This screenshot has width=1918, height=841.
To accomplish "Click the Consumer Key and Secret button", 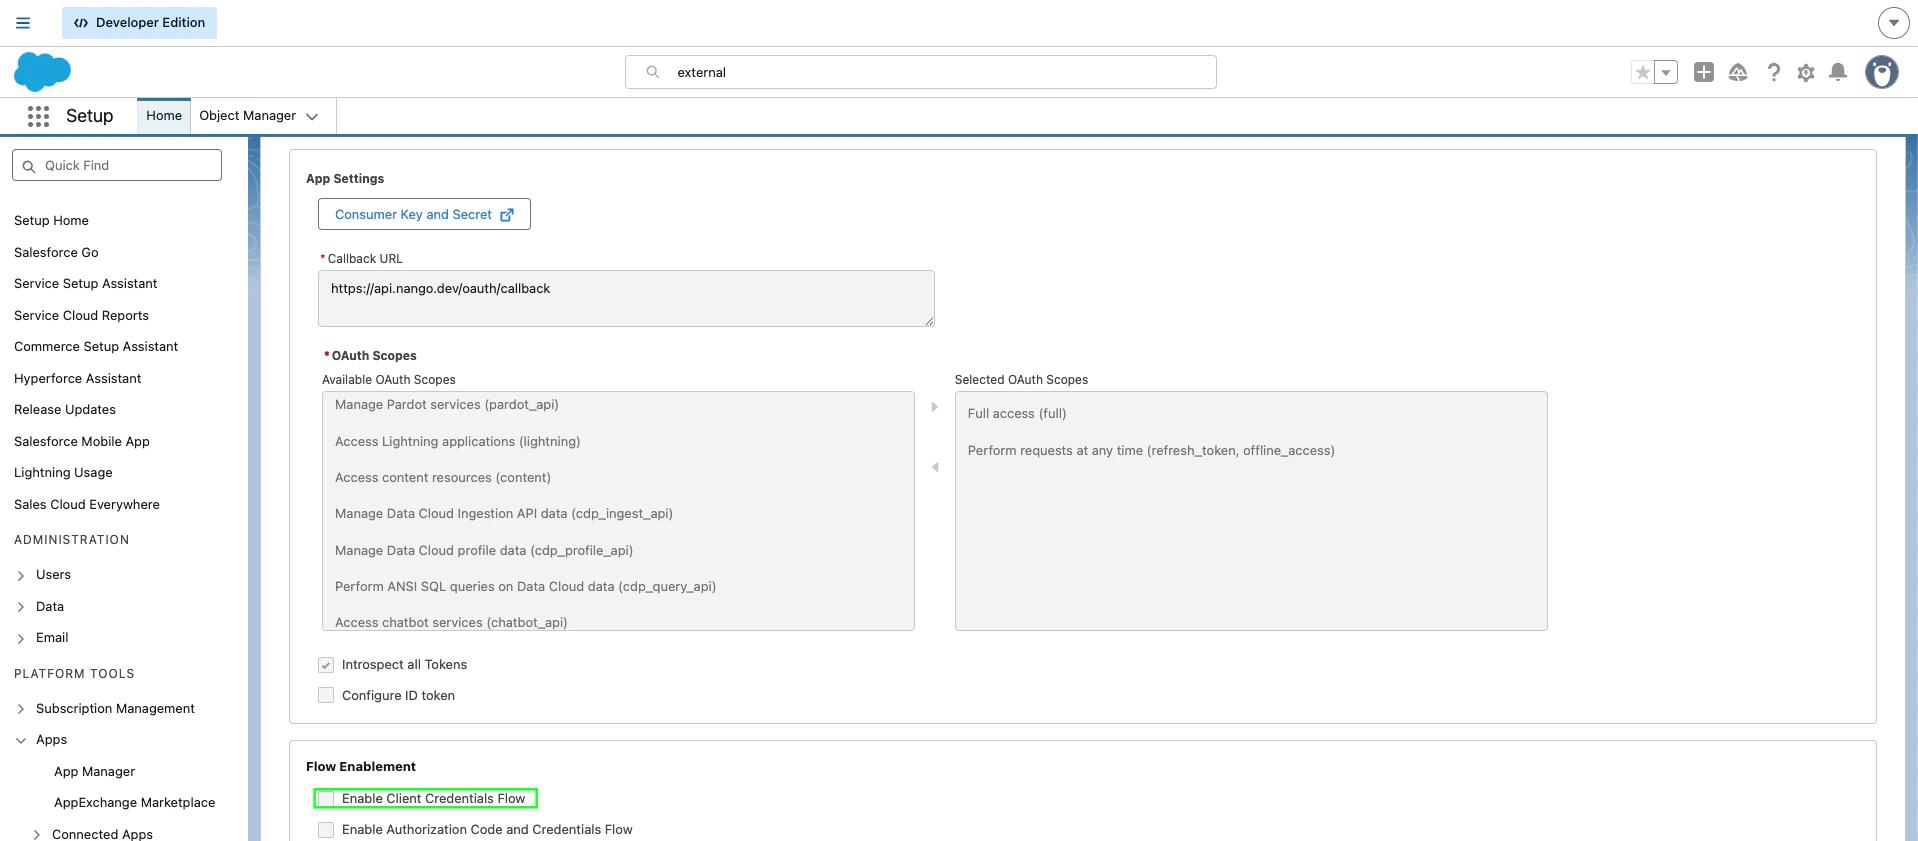I will pos(424,214).
